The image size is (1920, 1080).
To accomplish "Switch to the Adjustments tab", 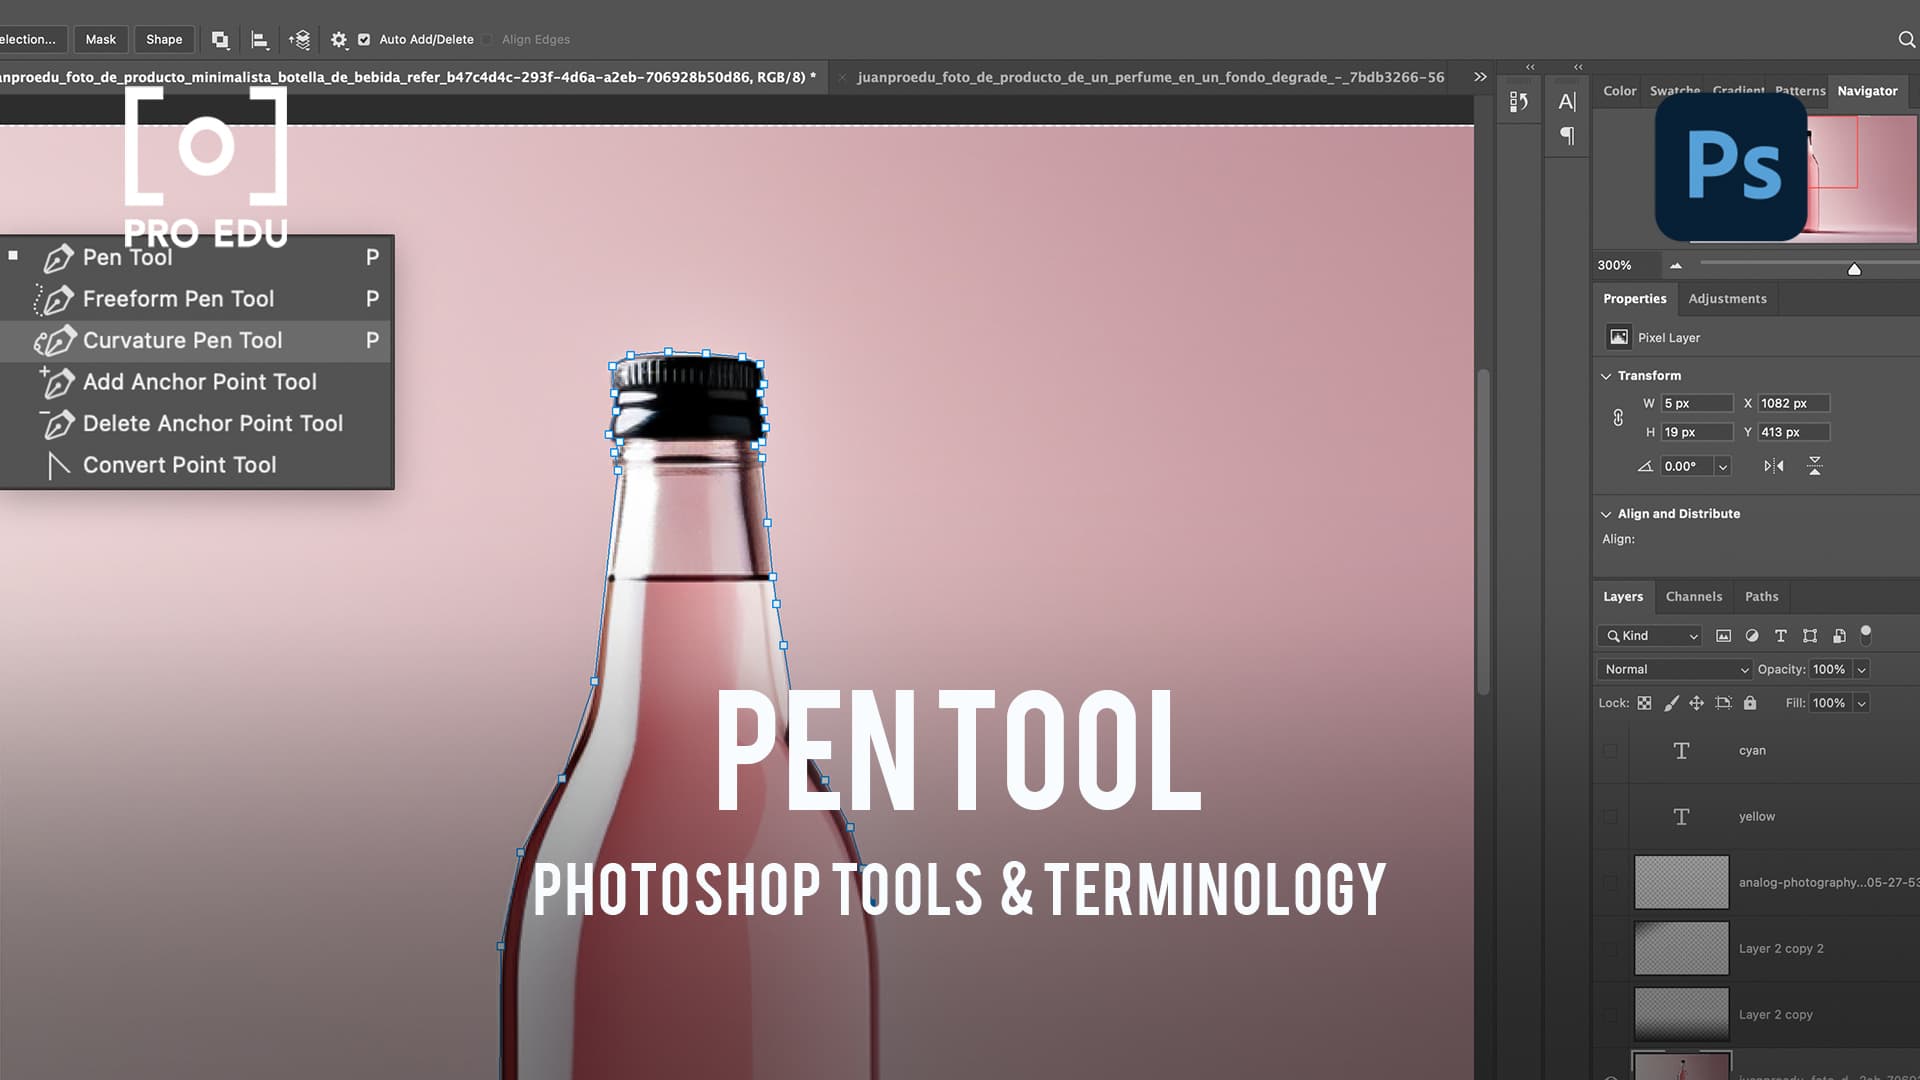I will (1727, 298).
